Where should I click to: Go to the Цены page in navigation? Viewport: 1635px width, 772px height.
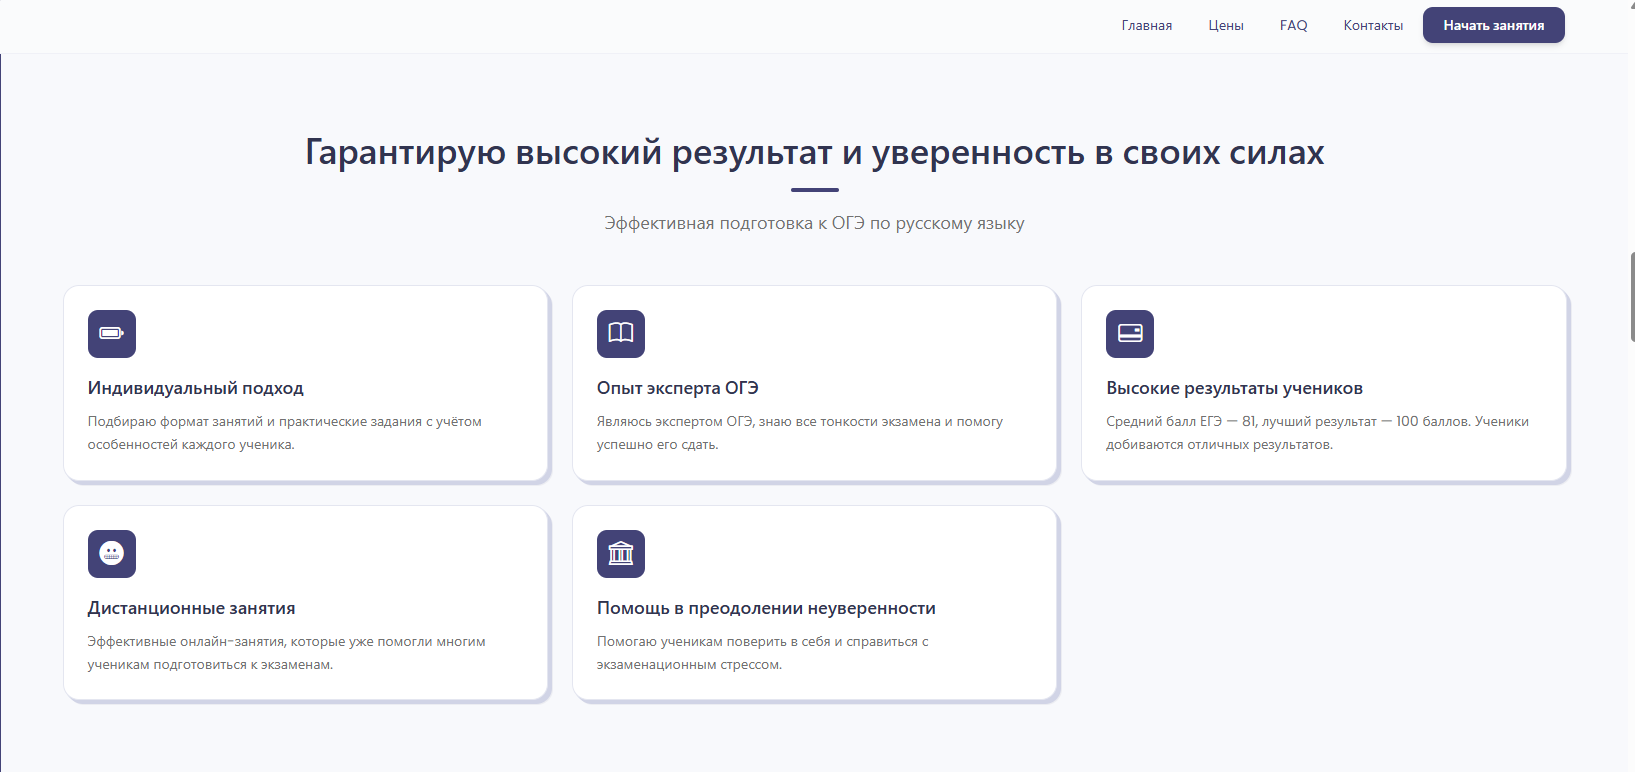[x=1225, y=26]
